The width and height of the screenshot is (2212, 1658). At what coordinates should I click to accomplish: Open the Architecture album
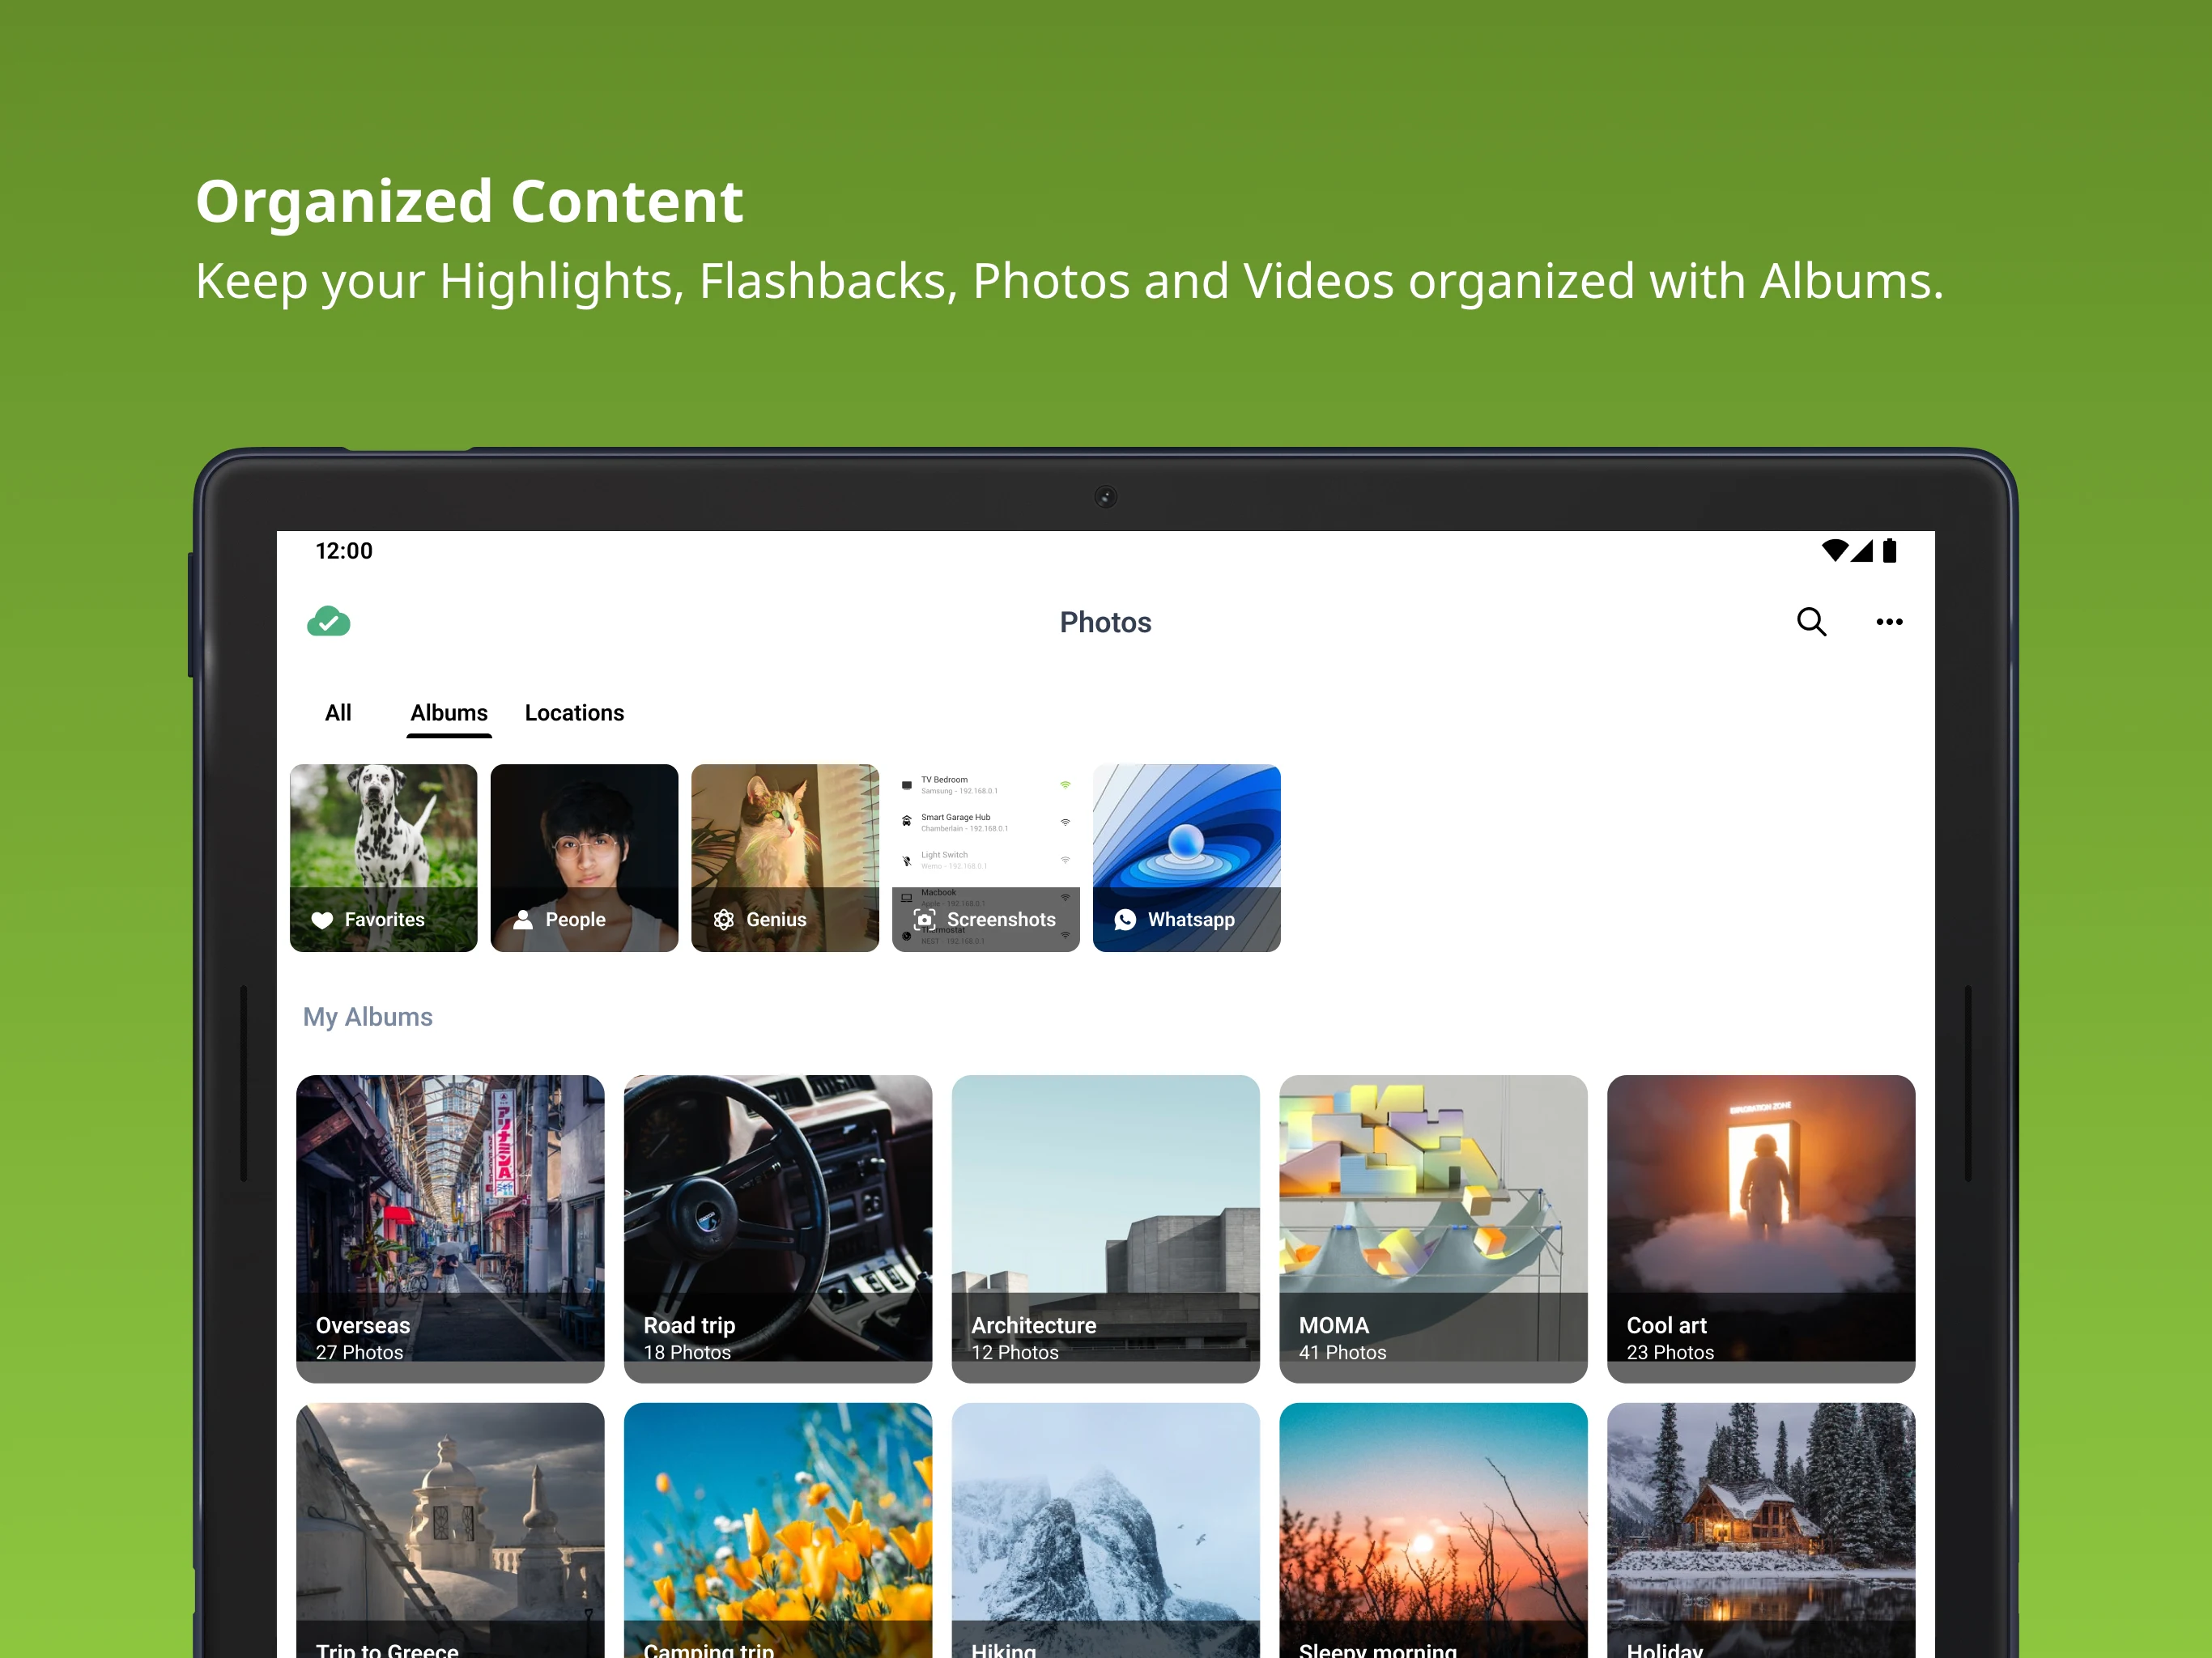click(x=1105, y=1228)
